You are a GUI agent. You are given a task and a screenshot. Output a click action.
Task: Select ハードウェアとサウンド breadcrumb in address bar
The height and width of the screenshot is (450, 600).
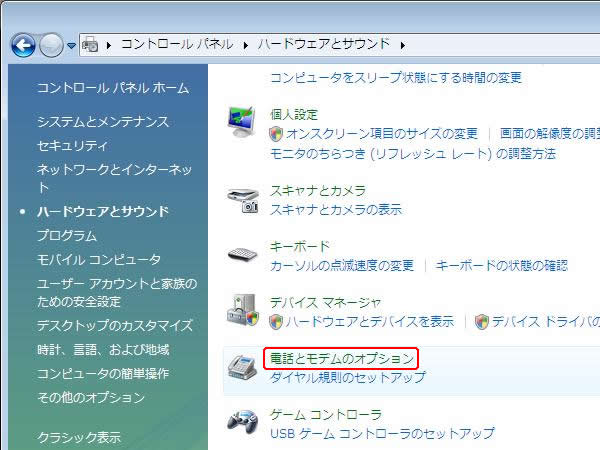click(x=324, y=44)
